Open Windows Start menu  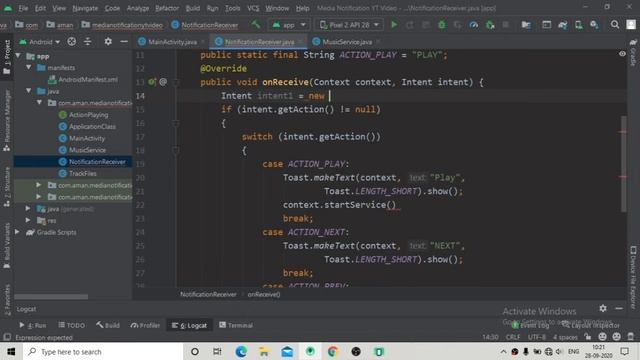point(11,351)
